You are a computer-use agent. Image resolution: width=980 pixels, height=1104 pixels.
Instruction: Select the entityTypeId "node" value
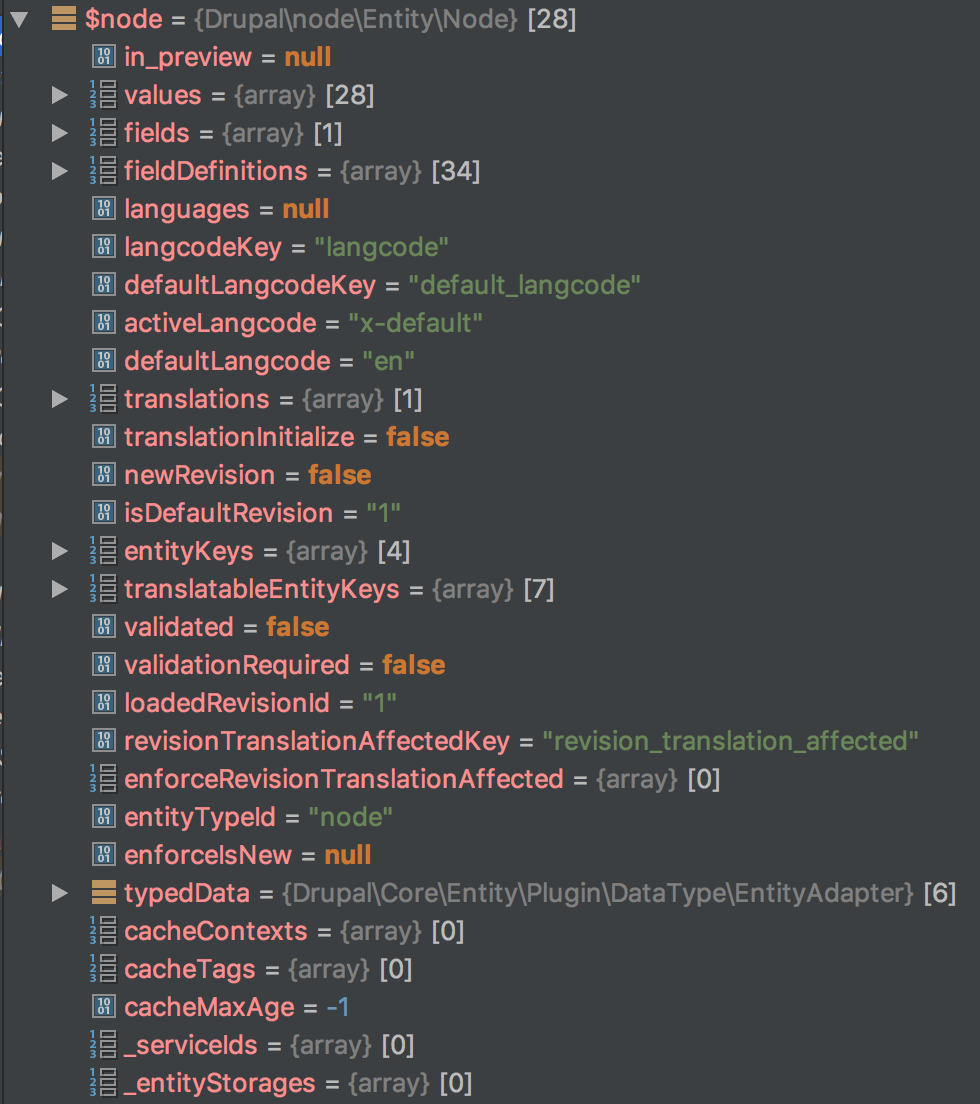(351, 817)
